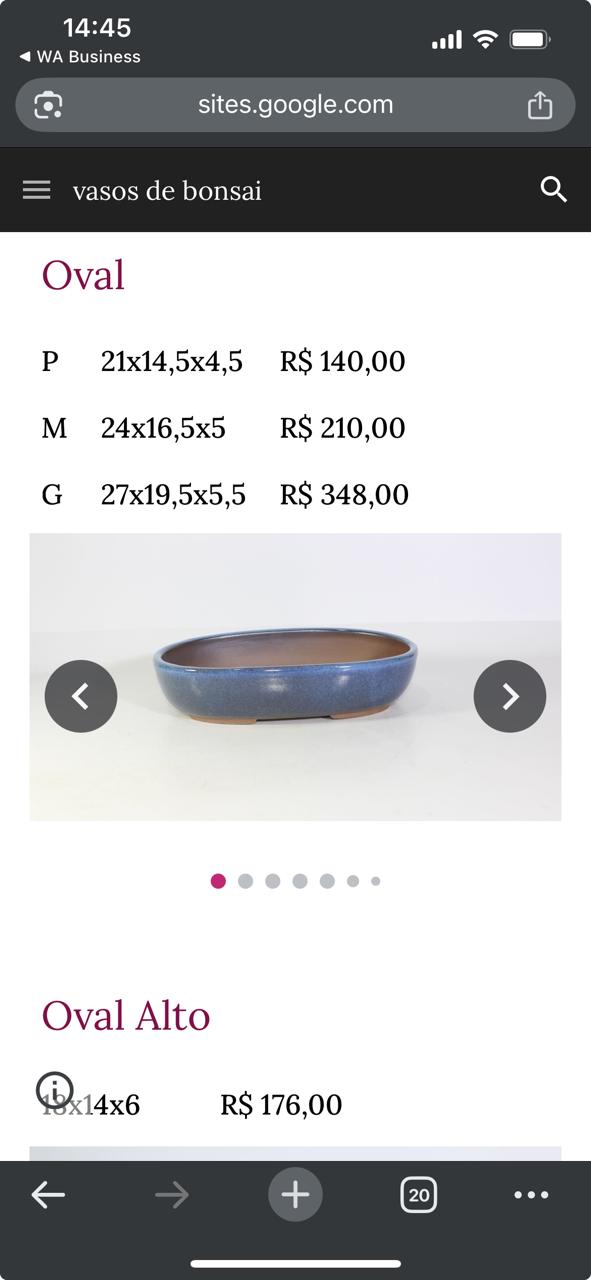
Task: Open the camera lens search icon
Action: 49,105
